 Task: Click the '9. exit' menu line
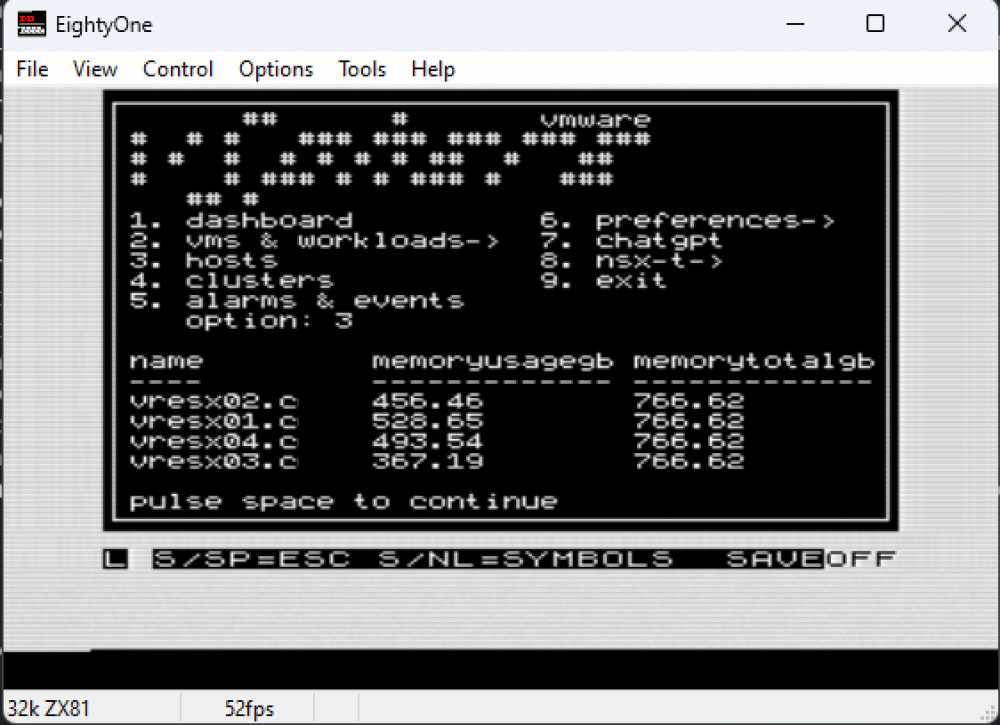603,281
